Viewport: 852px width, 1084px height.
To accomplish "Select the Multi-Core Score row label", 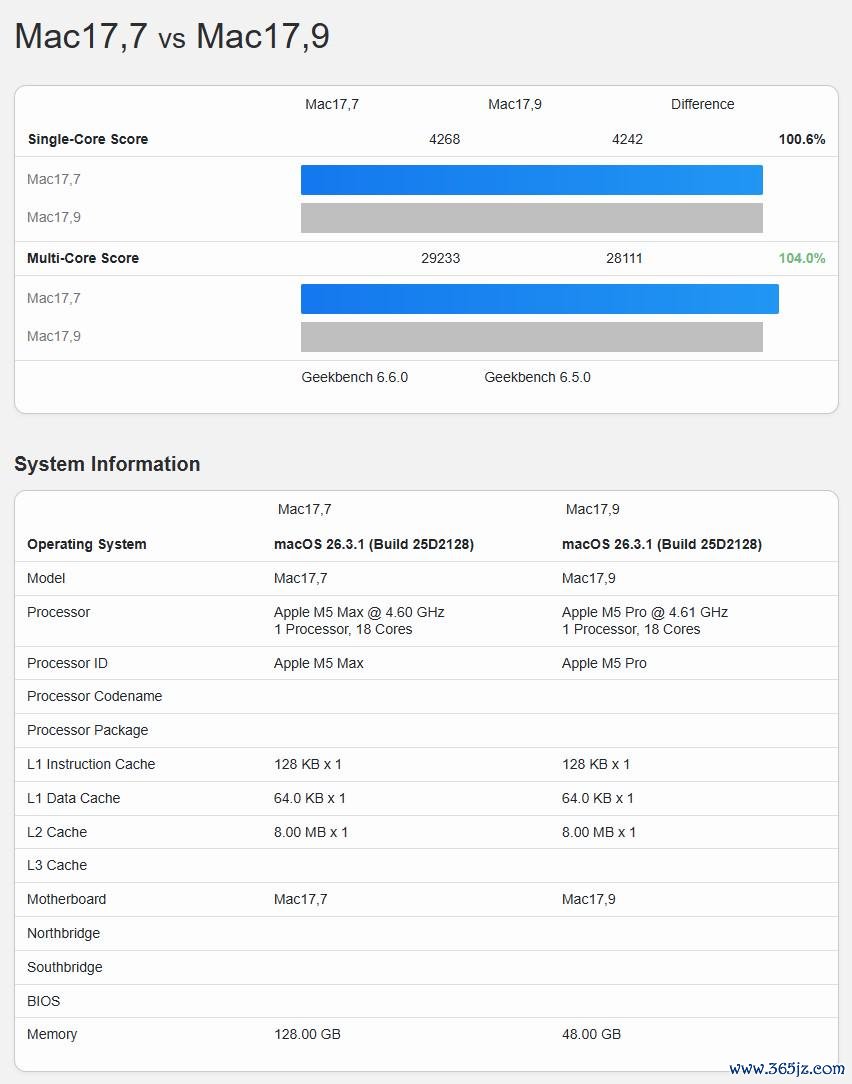I will tap(83, 258).
